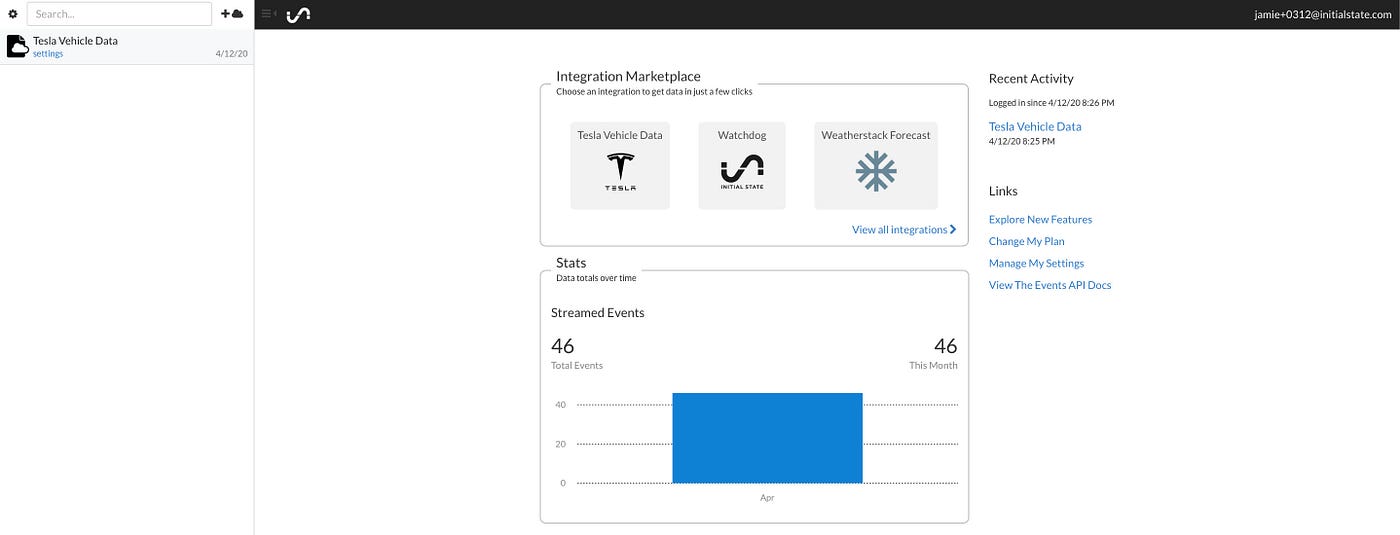Select the Watchdog integration tile icon

[x=741, y=172]
